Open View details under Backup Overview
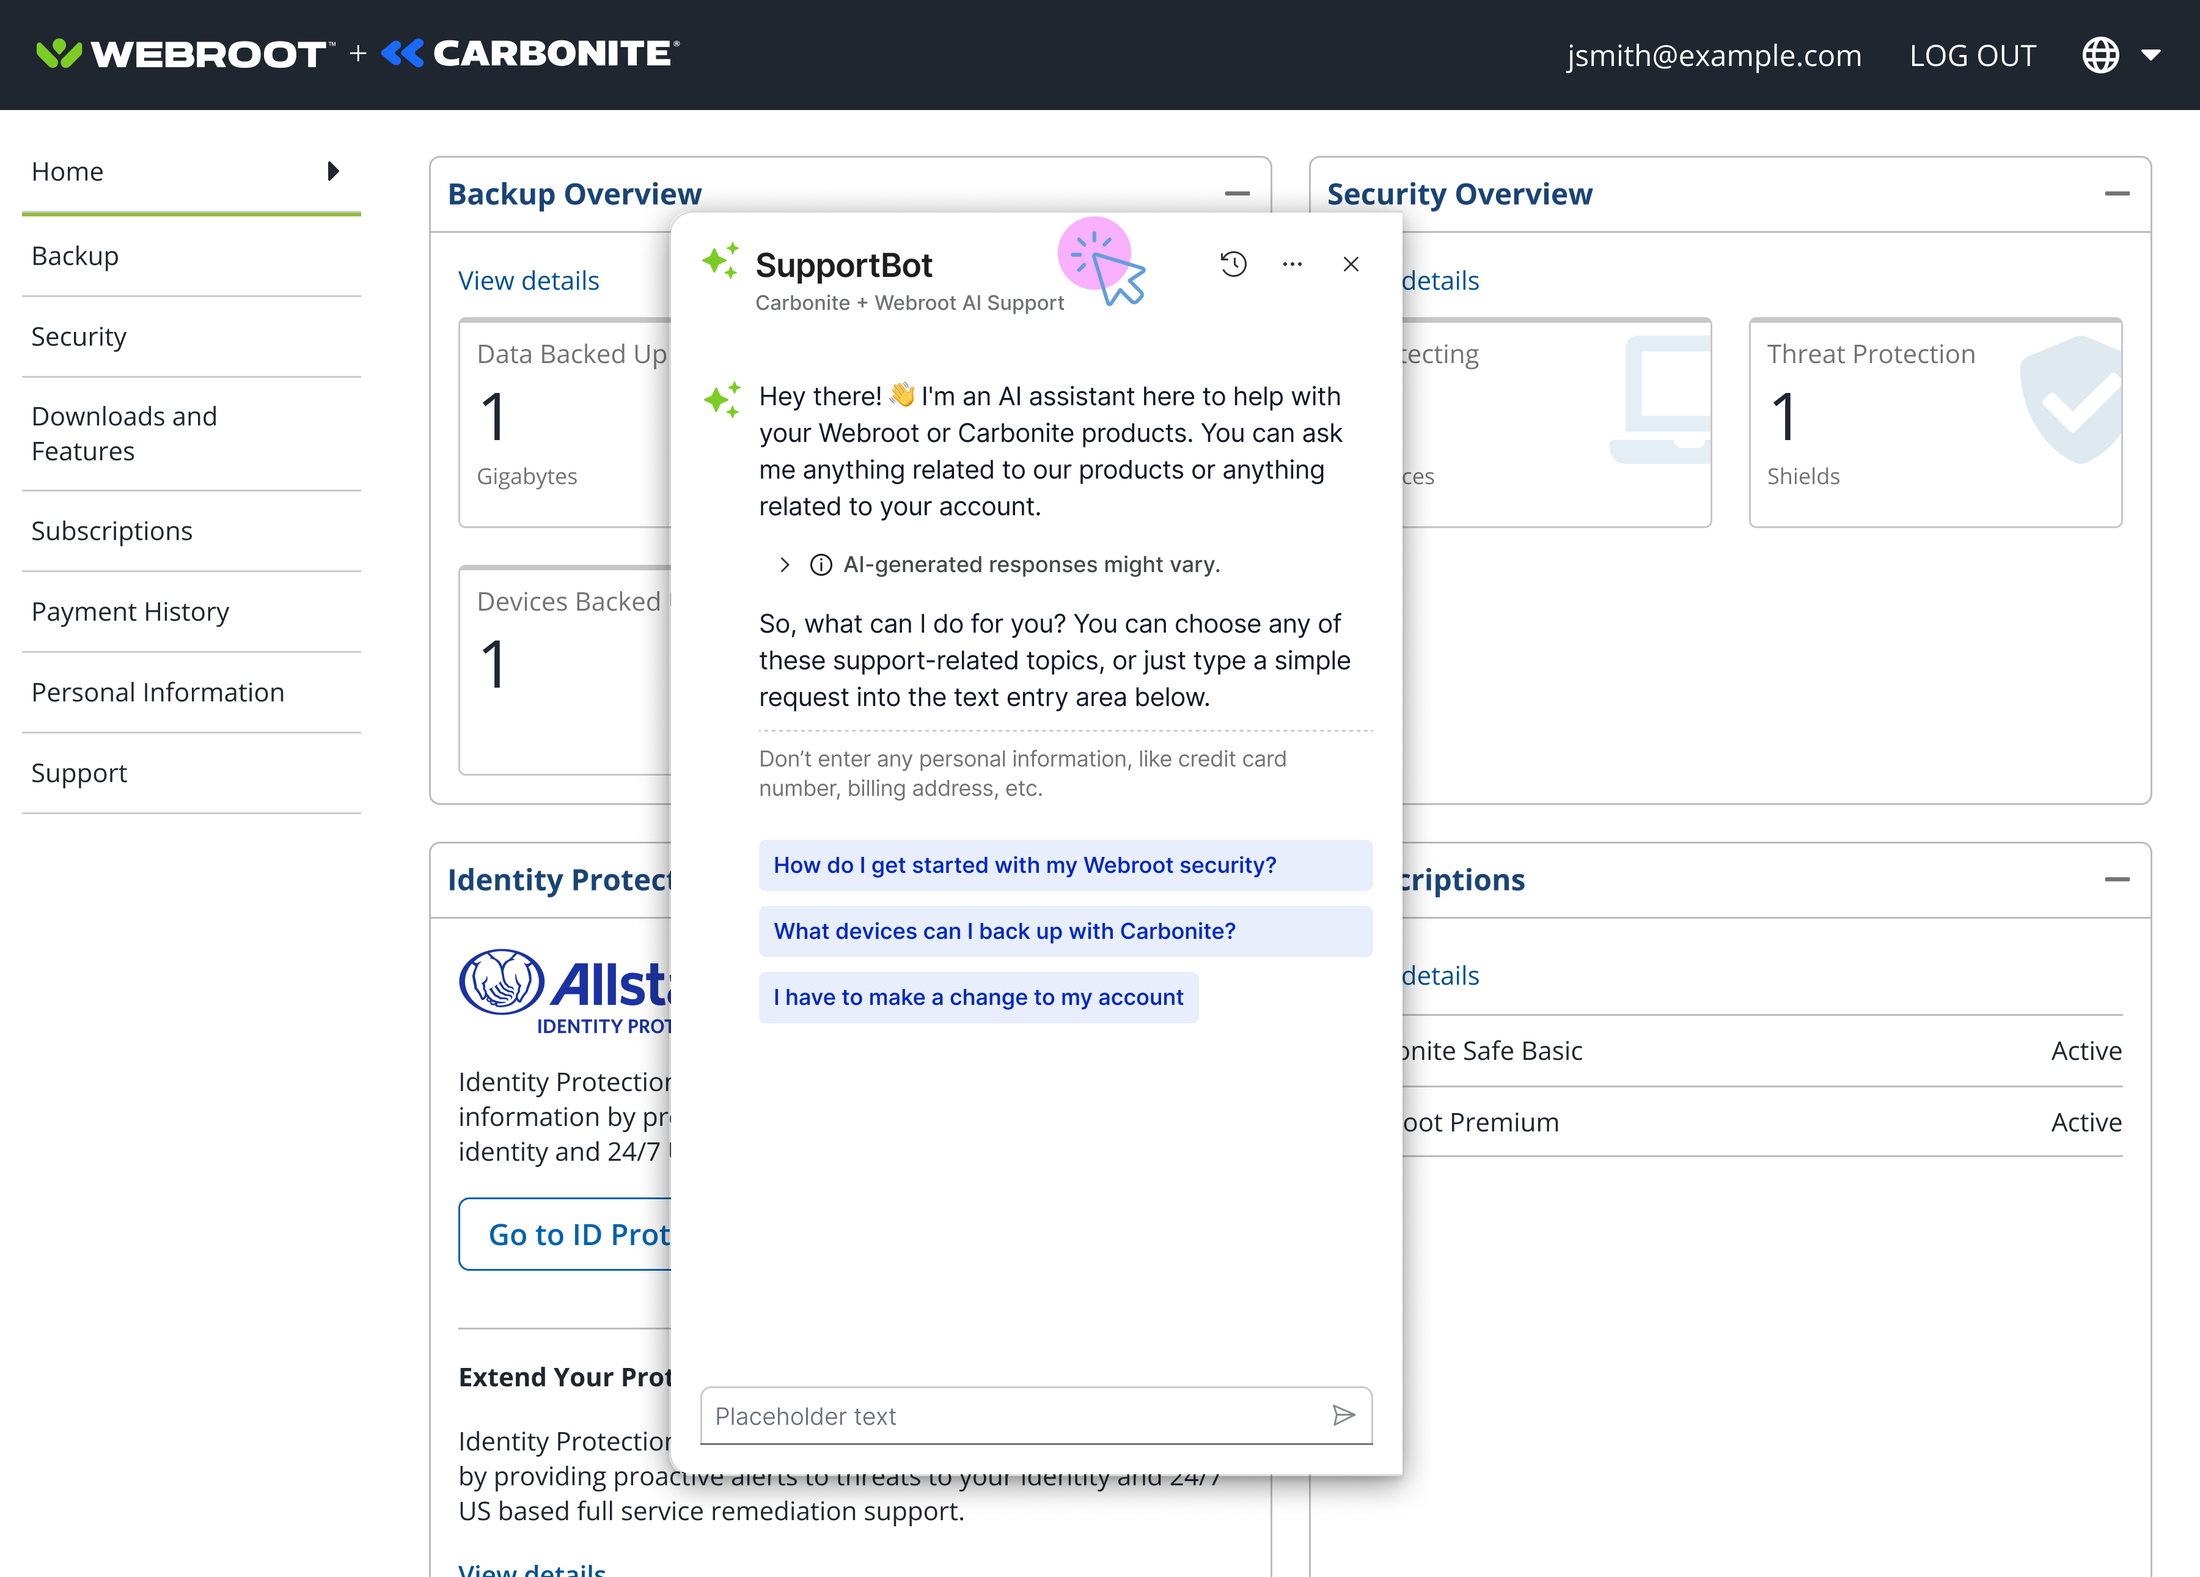The image size is (2200, 1577). (529, 280)
